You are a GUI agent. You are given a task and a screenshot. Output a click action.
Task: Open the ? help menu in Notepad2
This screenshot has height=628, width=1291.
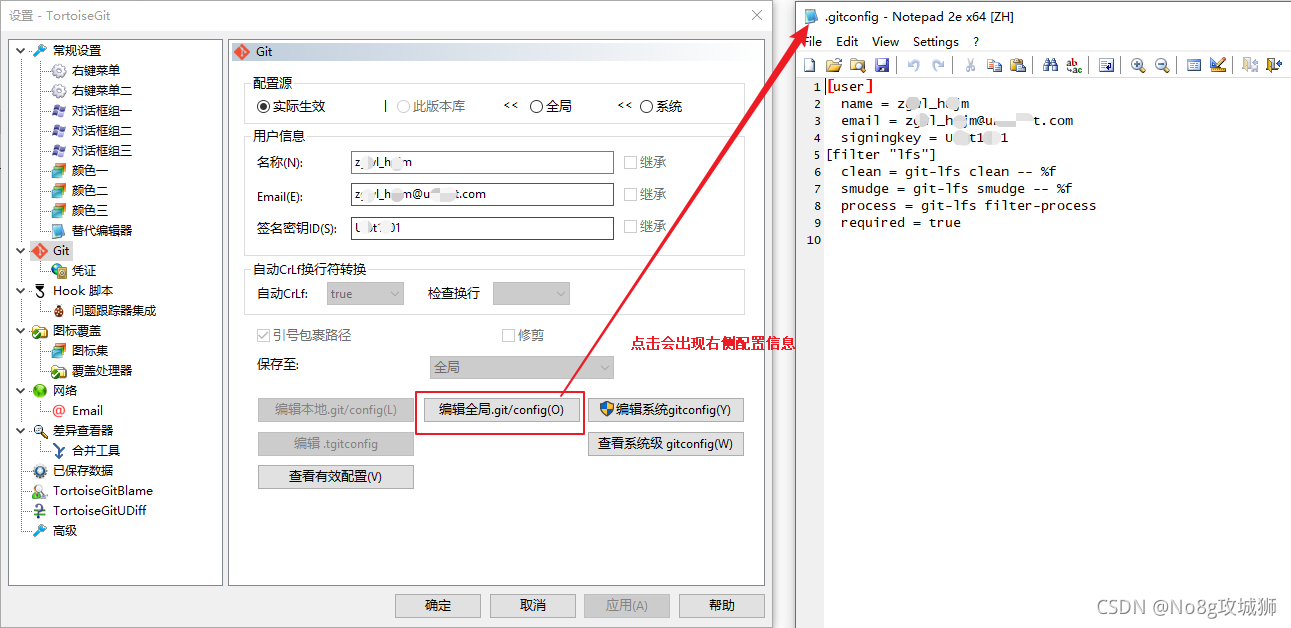(976, 41)
